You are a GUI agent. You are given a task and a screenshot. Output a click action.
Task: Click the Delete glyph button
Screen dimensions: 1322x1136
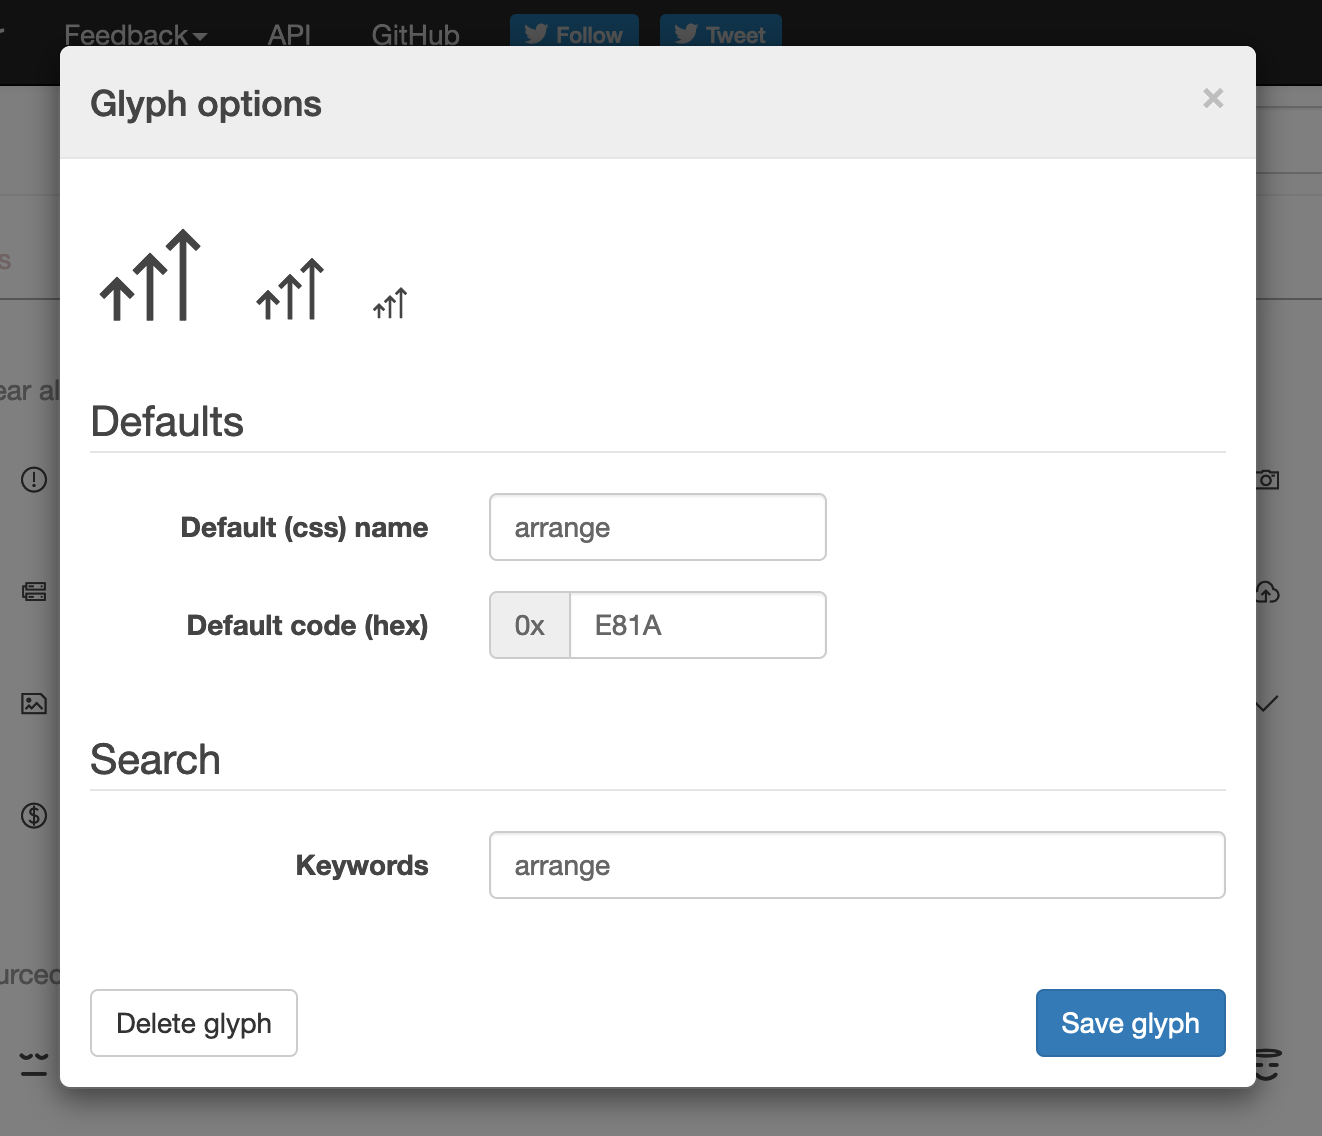pos(193,1023)
